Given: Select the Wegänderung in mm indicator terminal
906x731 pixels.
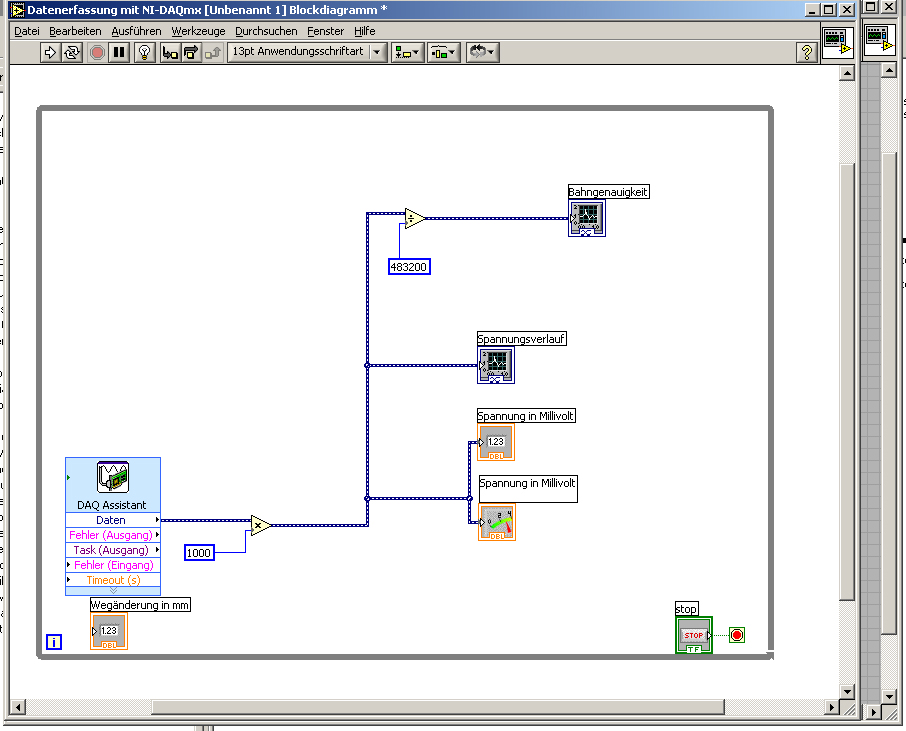Looking at the screenshot, I should click(x=109, y=631).
